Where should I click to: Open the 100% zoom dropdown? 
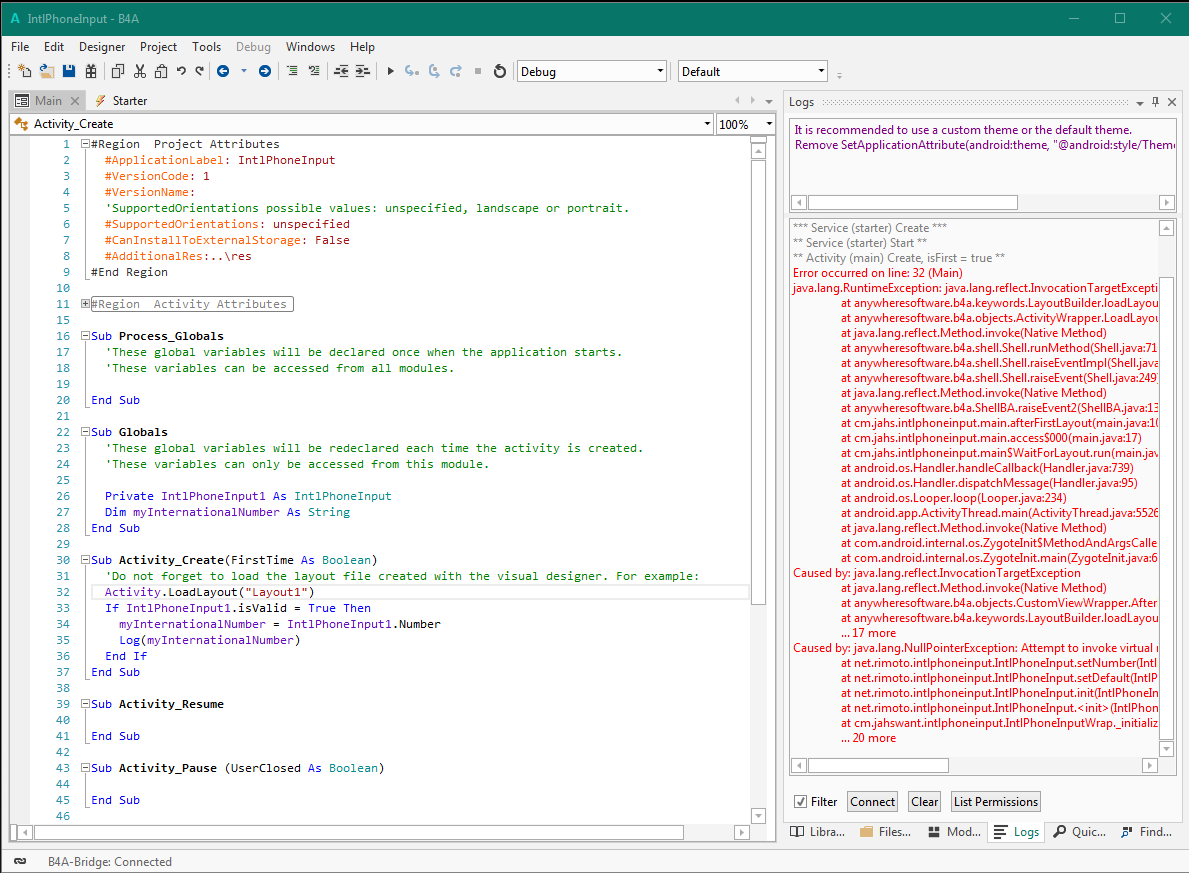click(x=769, y=124)
